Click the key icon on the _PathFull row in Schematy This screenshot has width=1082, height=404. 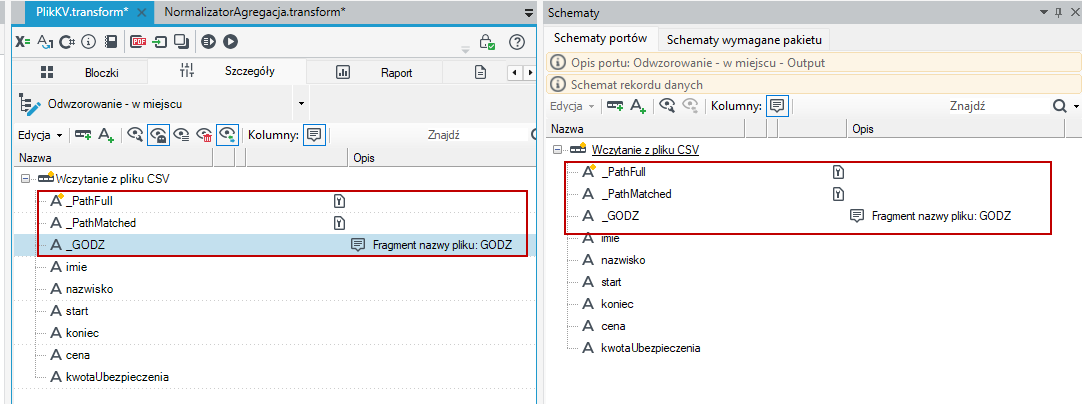tap(839, 172)
